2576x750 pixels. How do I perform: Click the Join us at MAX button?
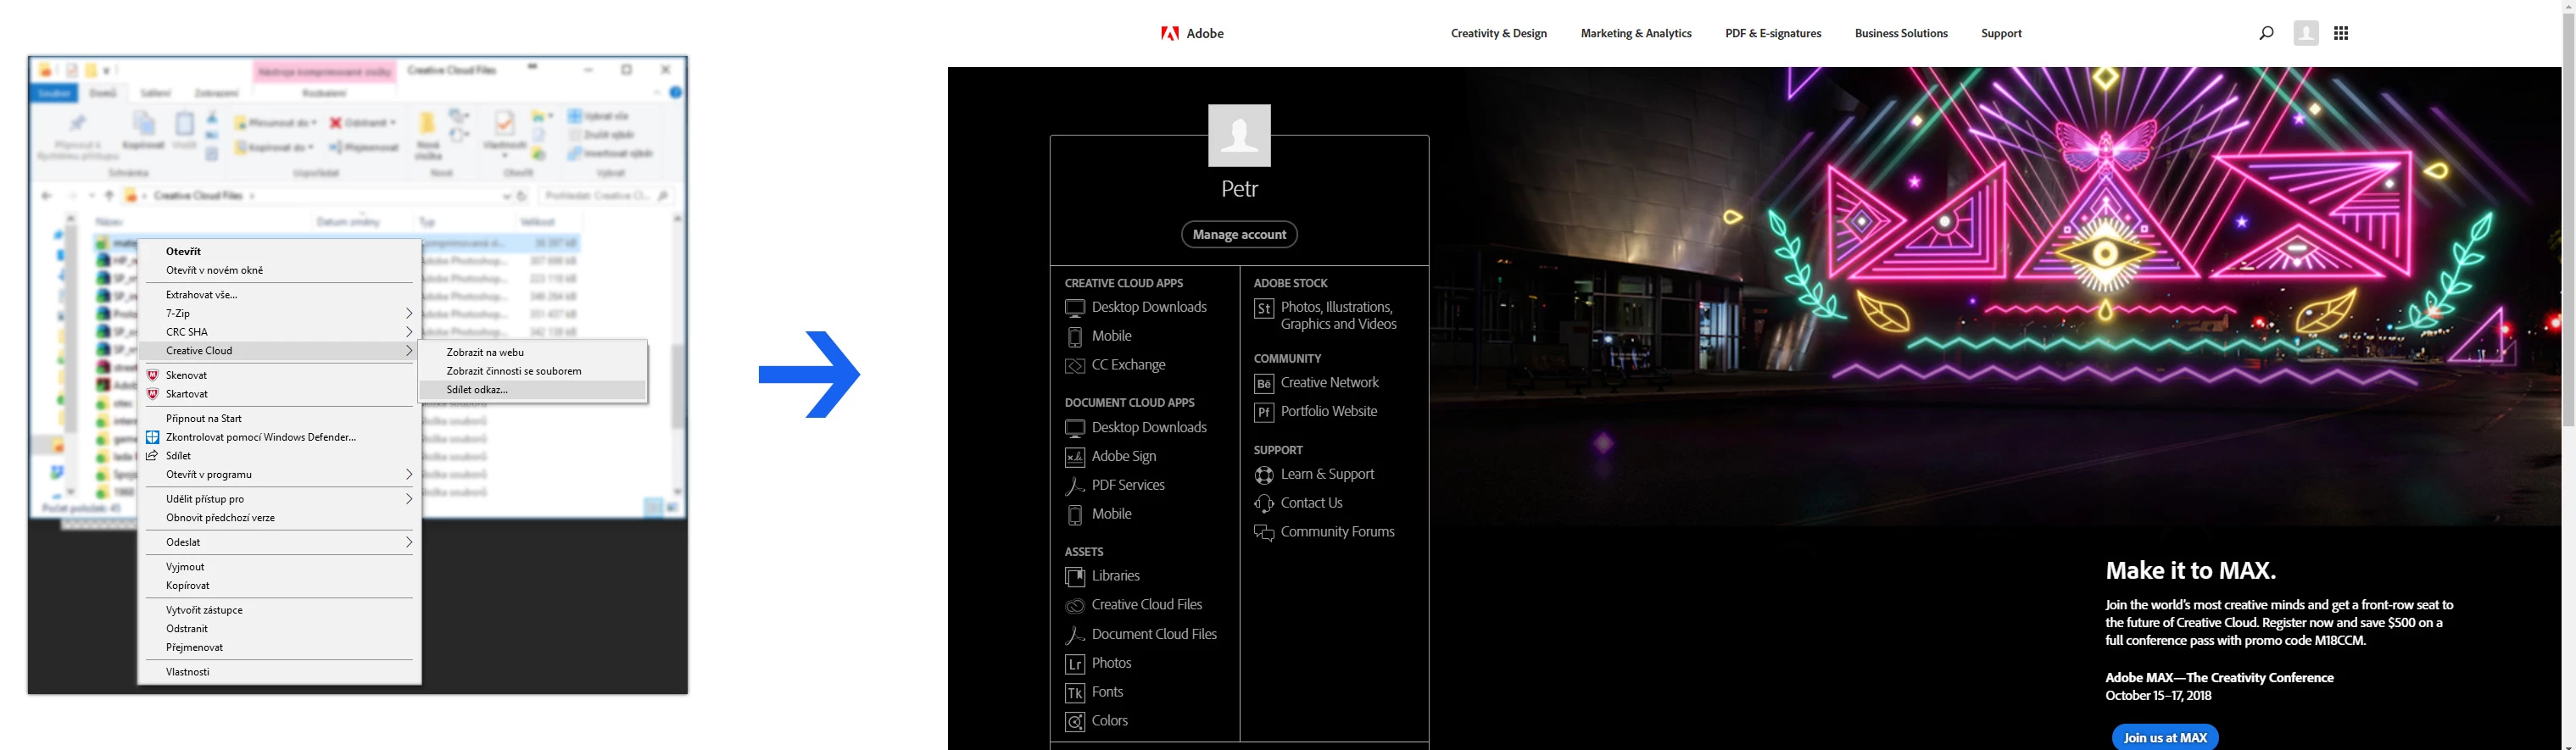(2165, 737)
